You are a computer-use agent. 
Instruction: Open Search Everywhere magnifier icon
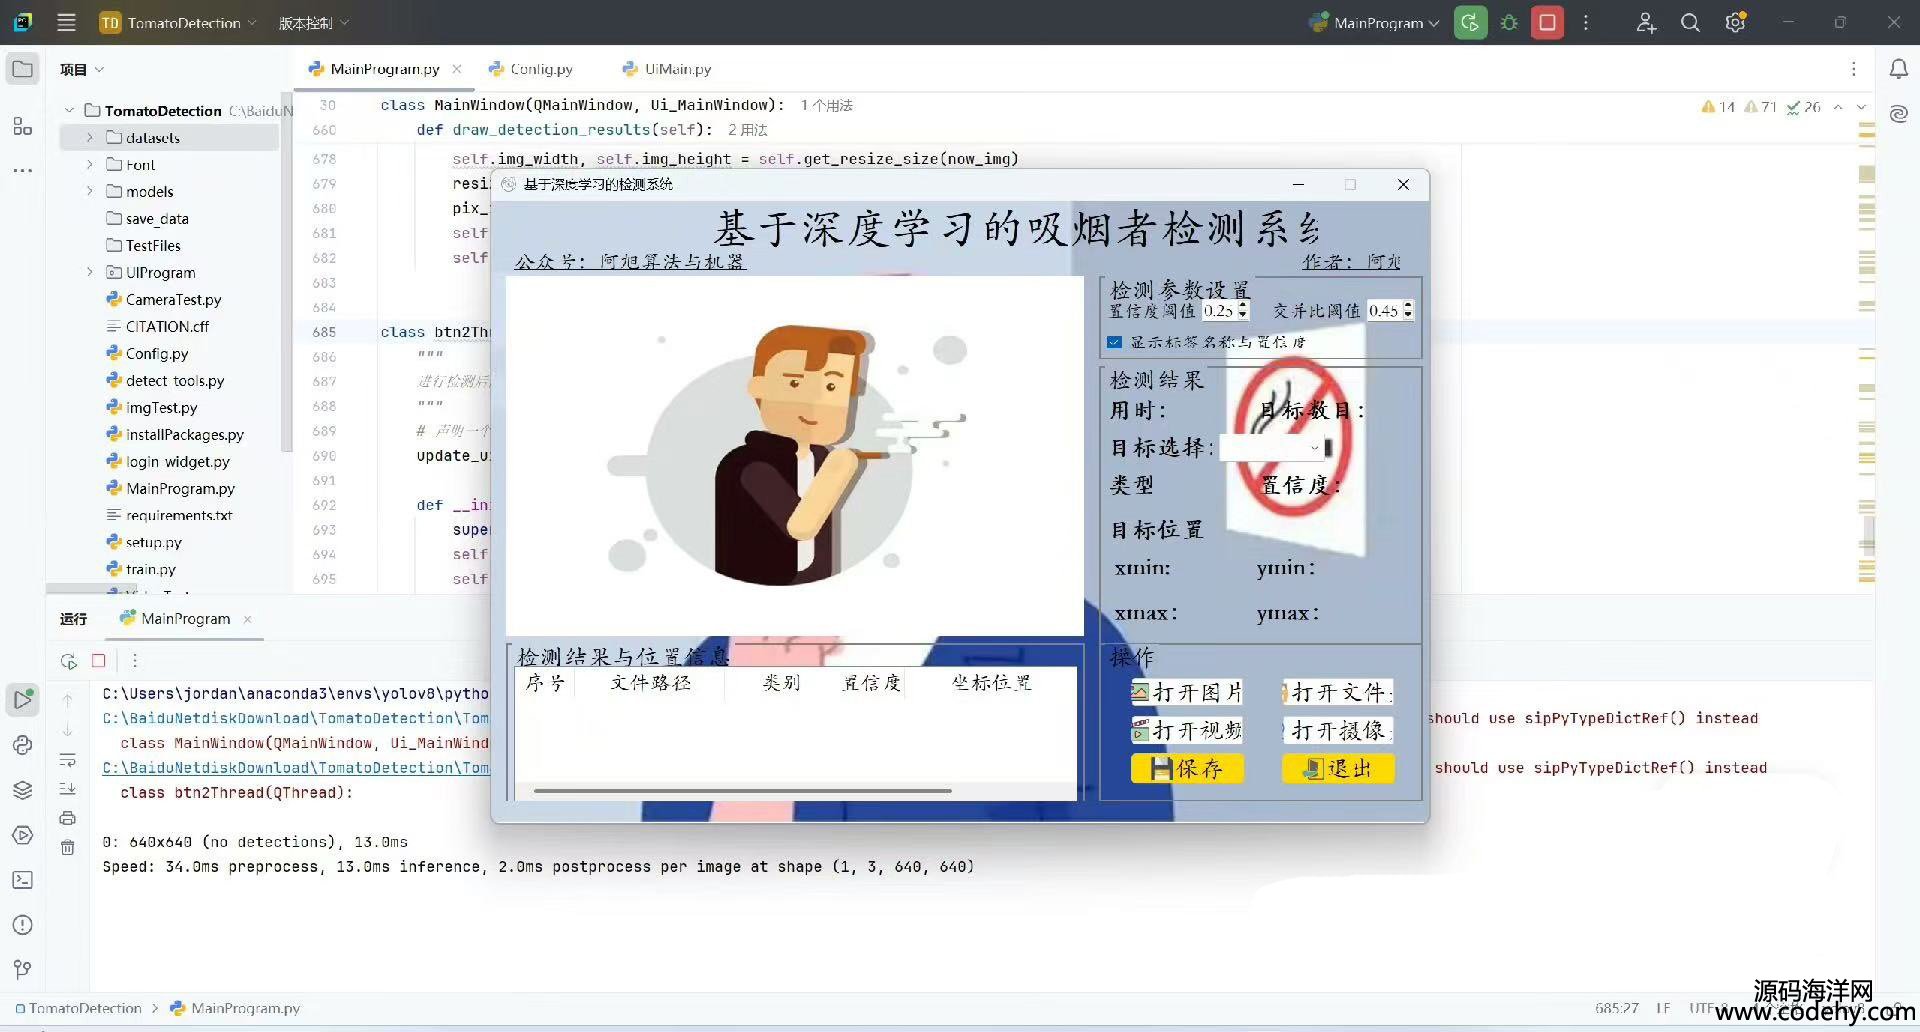tap(1690, 23)
